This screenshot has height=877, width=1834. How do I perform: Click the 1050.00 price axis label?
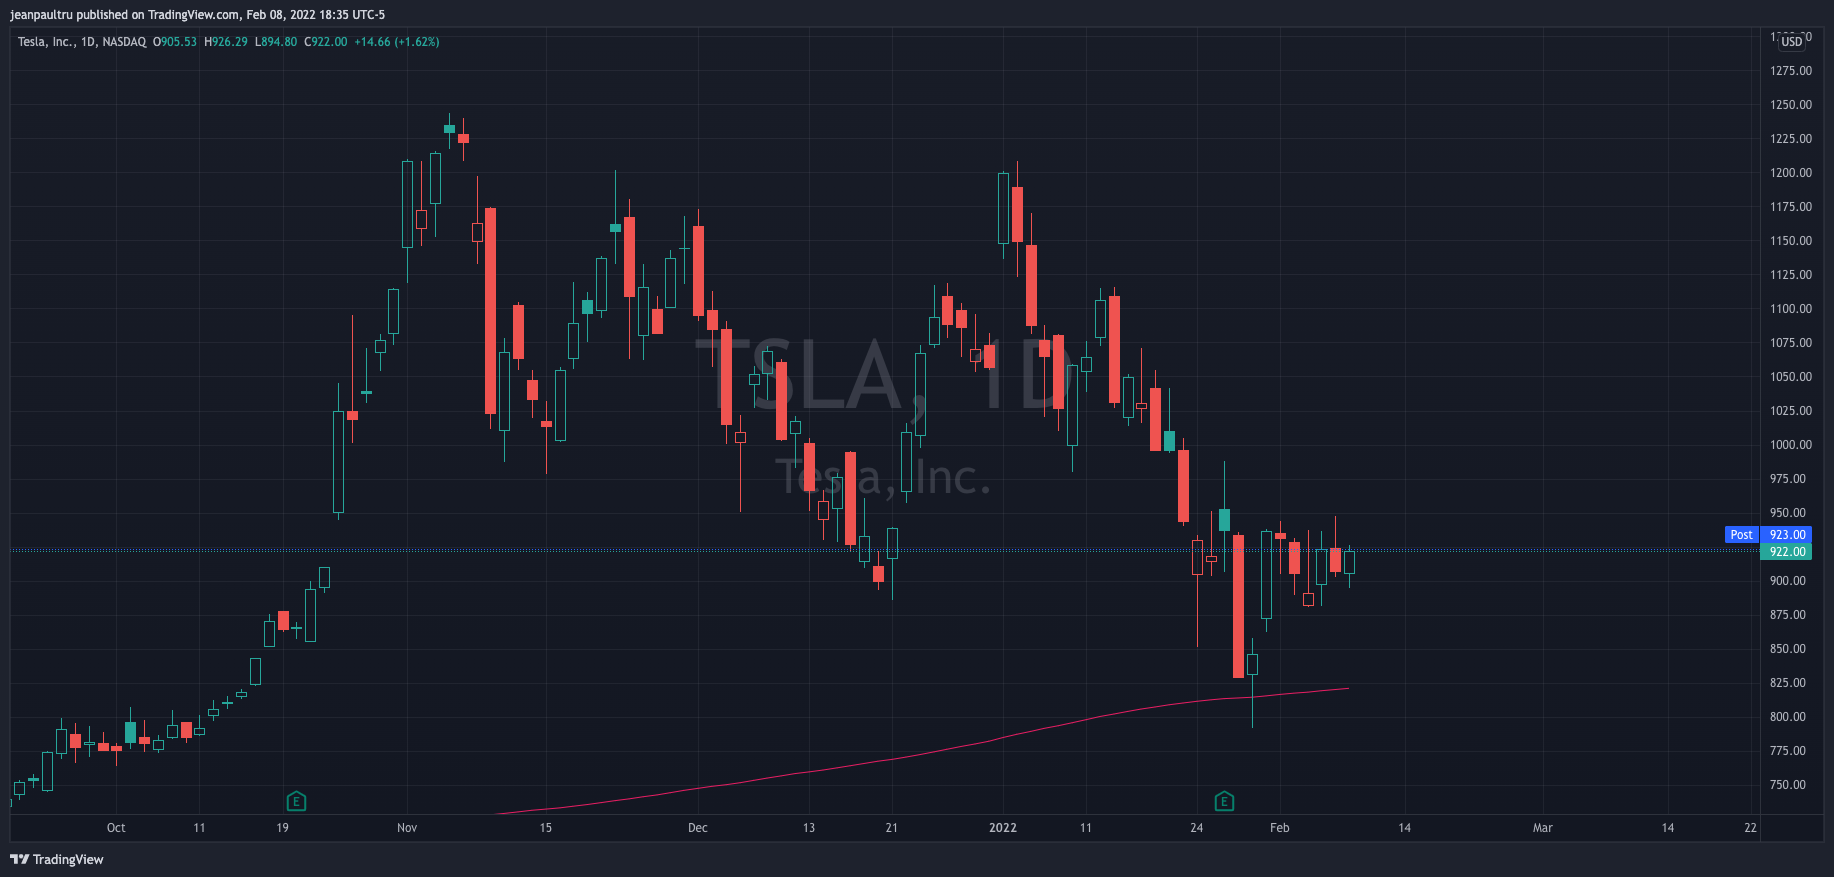[1790, 377]
